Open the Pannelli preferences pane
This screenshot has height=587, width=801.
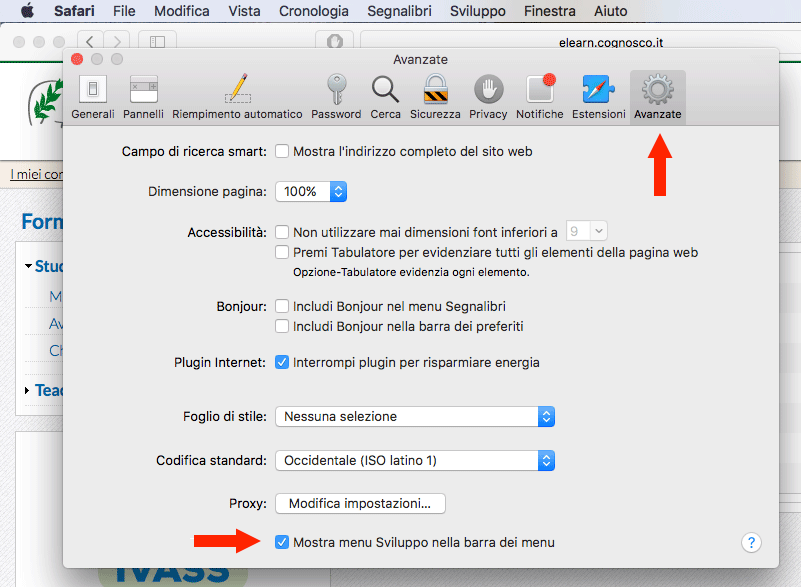(144, 97)
